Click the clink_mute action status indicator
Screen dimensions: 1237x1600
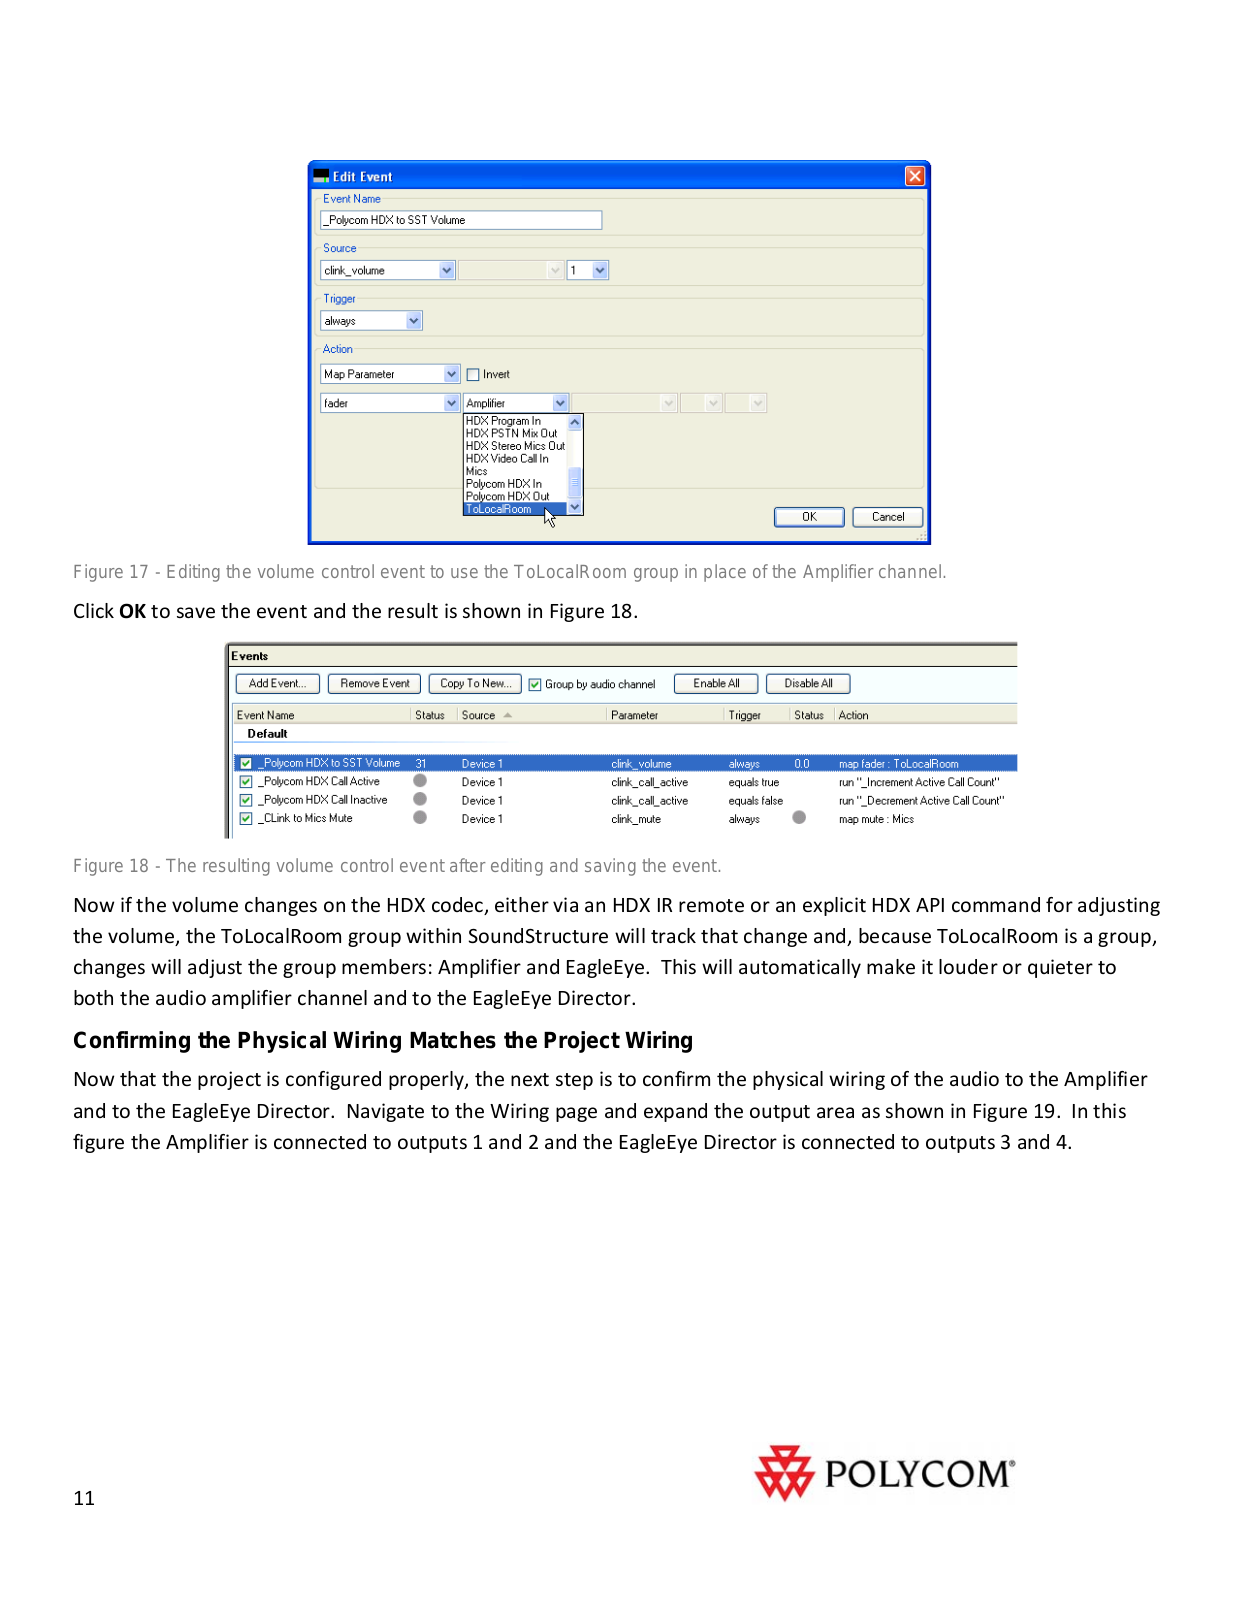pyautogui.click(x=799, y=817)
